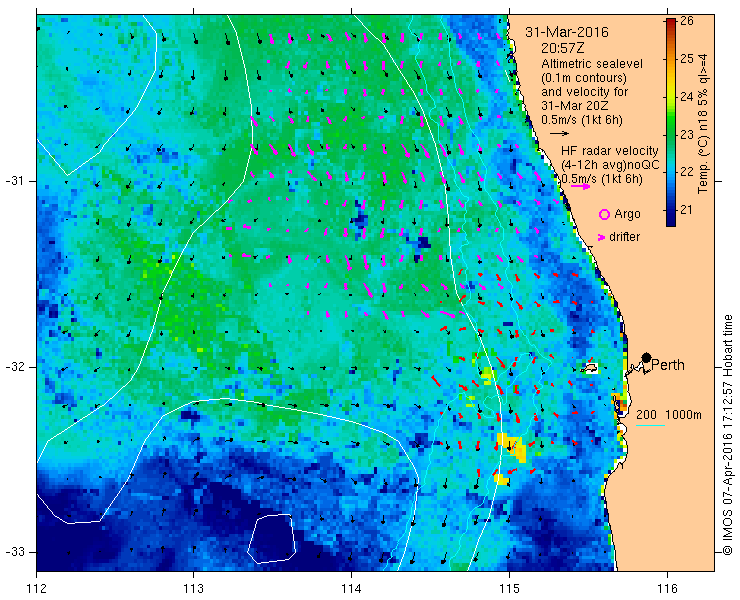Screen dimensions: 740x600
Task: Click the small closed white contour near 113.5, -33
Action: click(272, 539)
